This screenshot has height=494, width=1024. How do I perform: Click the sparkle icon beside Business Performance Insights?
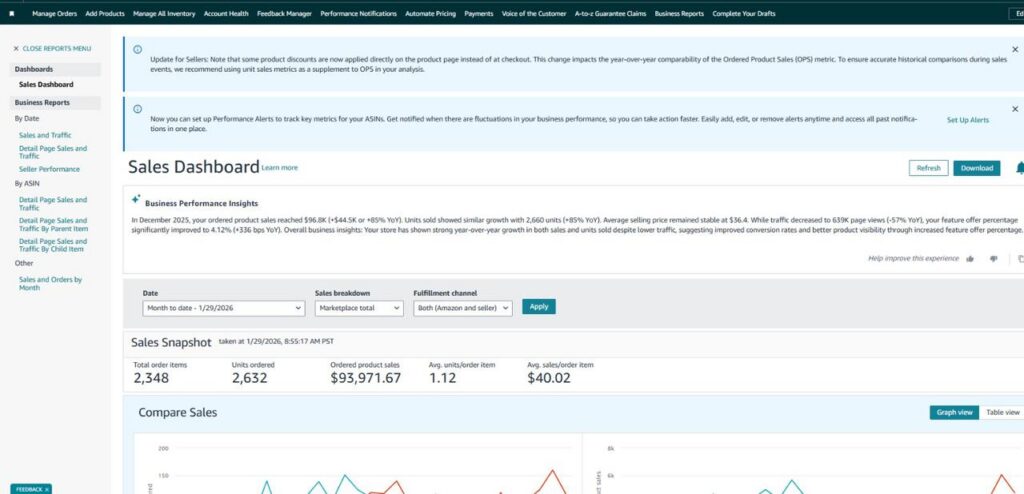[x=136, y=199]
